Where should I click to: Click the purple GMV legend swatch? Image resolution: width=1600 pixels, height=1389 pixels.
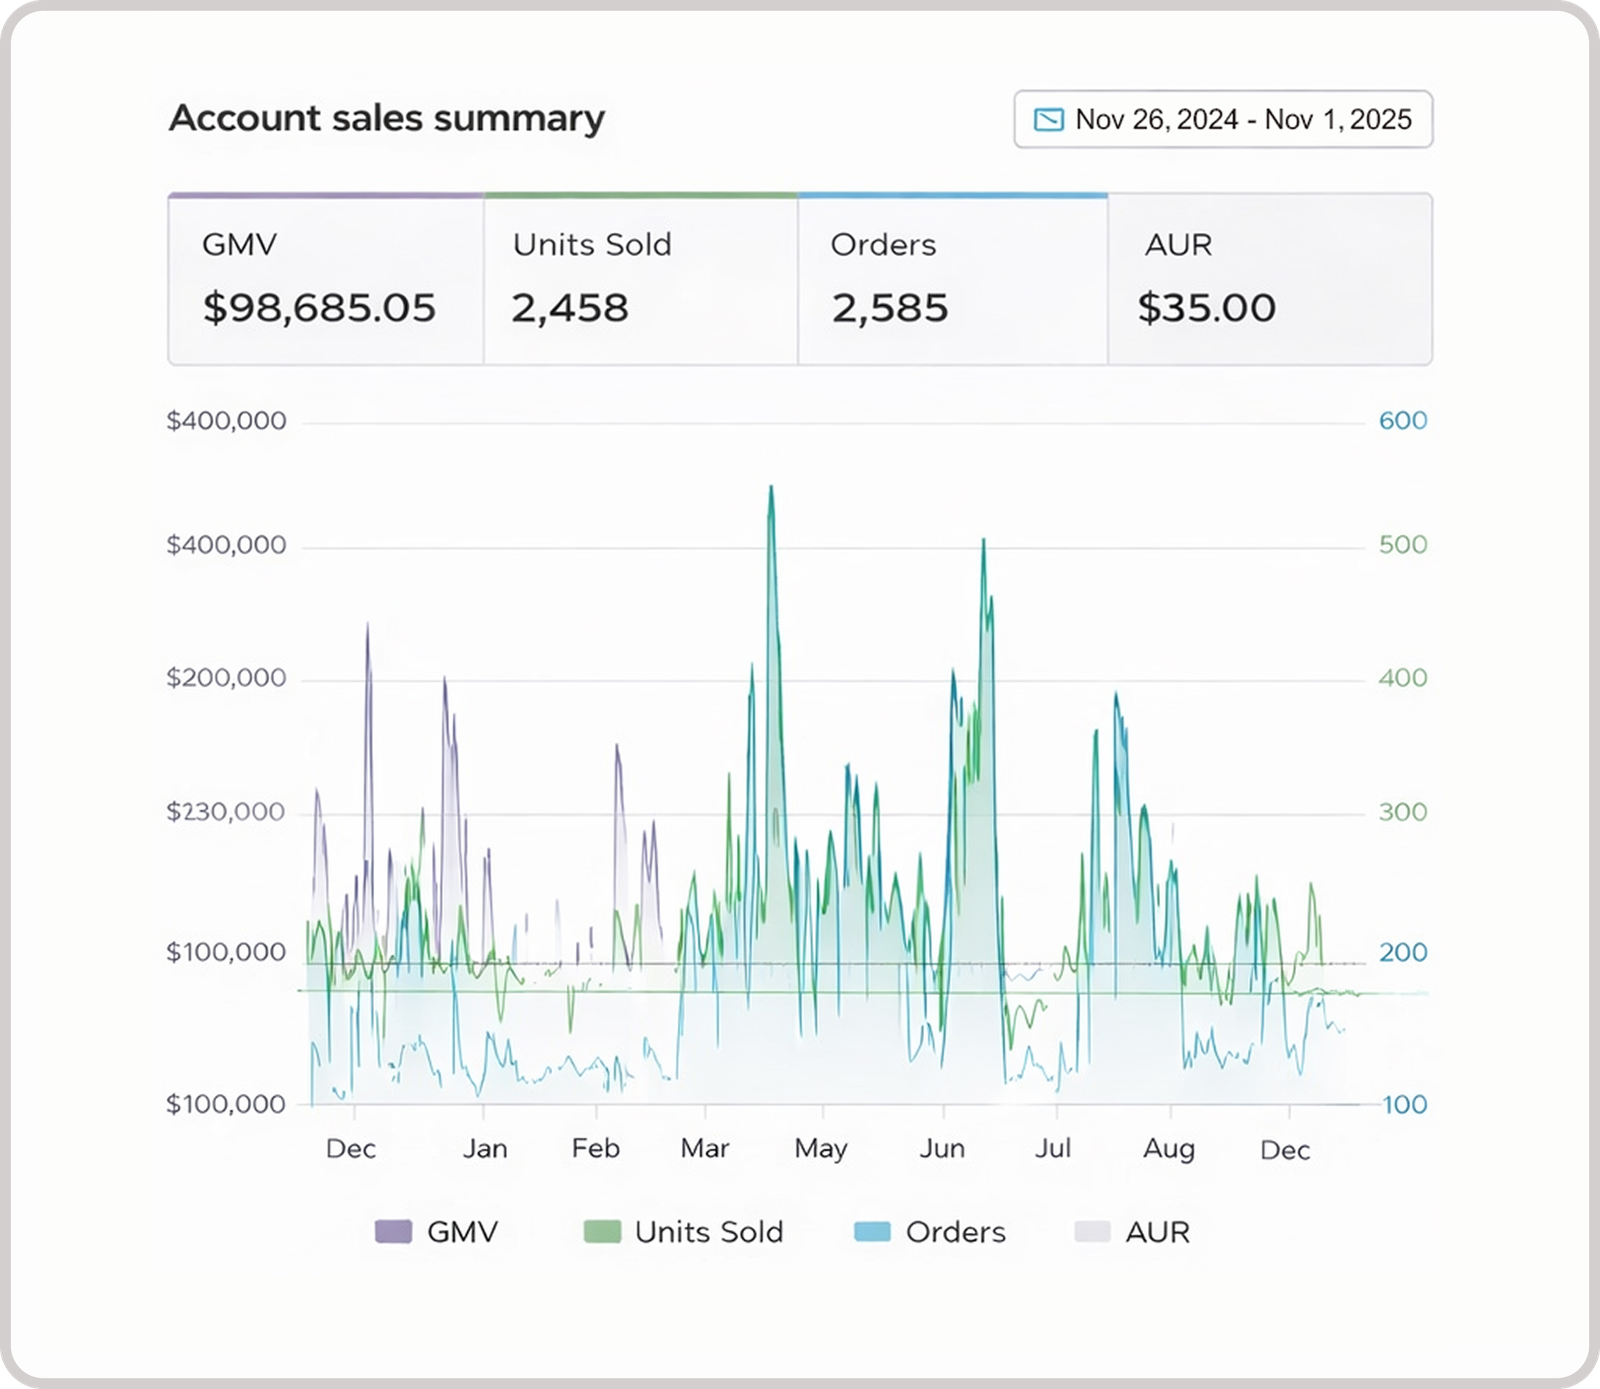(x=393, y=1231)
